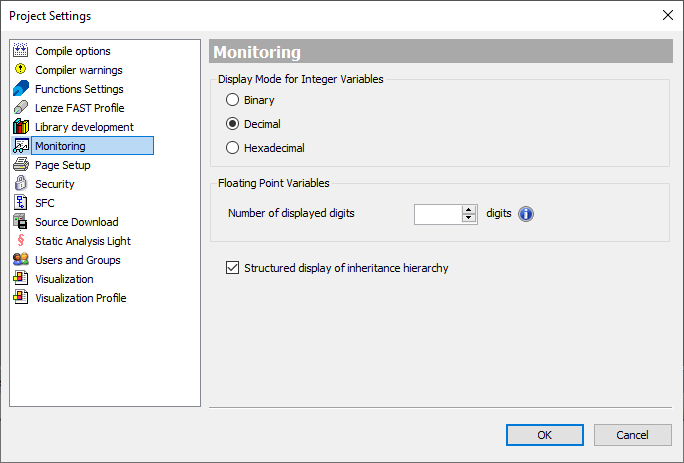Viewport: 684px width, 463px height.
Task: Click the Security padlock icon
Action: (21, 183)
